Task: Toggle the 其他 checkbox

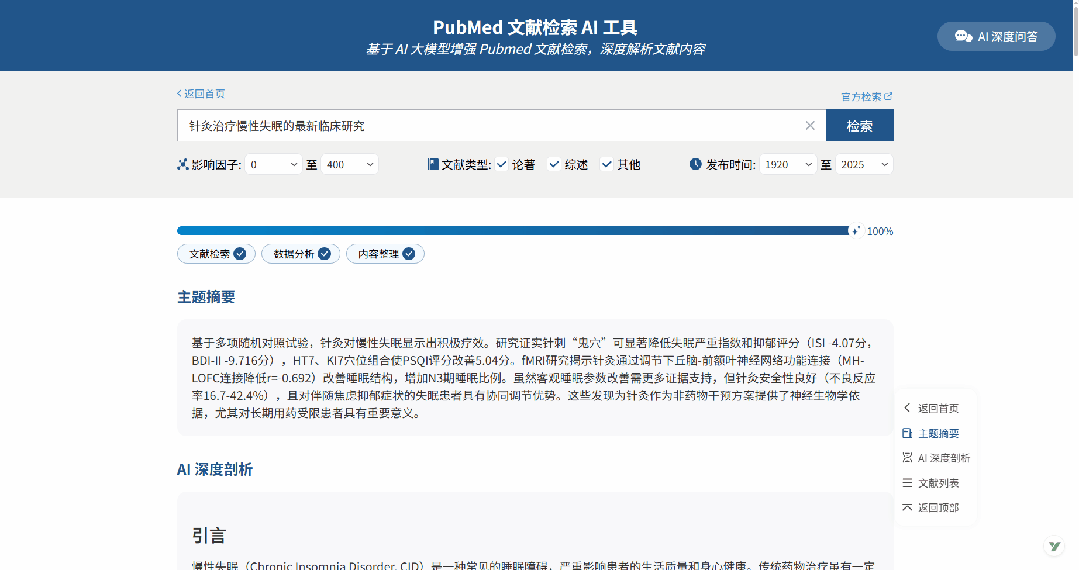Action: pyautogui.click(x=606, y=165)
